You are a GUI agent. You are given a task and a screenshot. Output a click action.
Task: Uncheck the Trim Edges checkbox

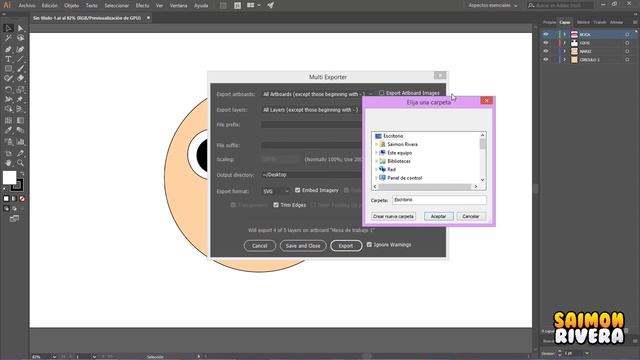(x=276, y=205)
